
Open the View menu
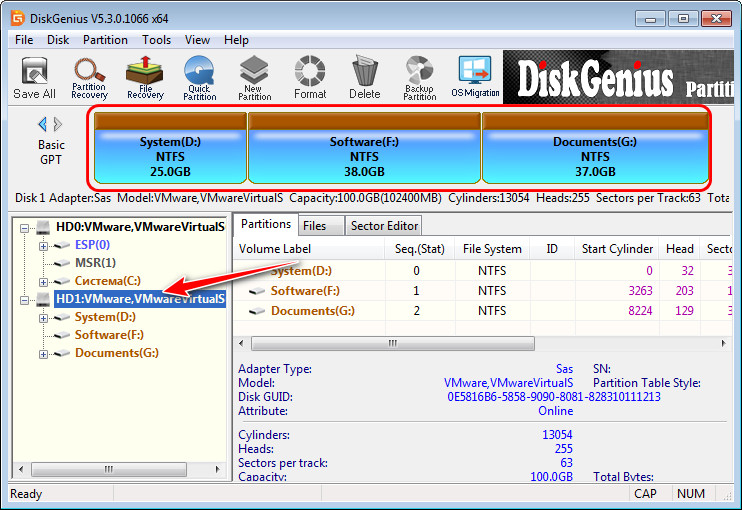tap(197, 40)
